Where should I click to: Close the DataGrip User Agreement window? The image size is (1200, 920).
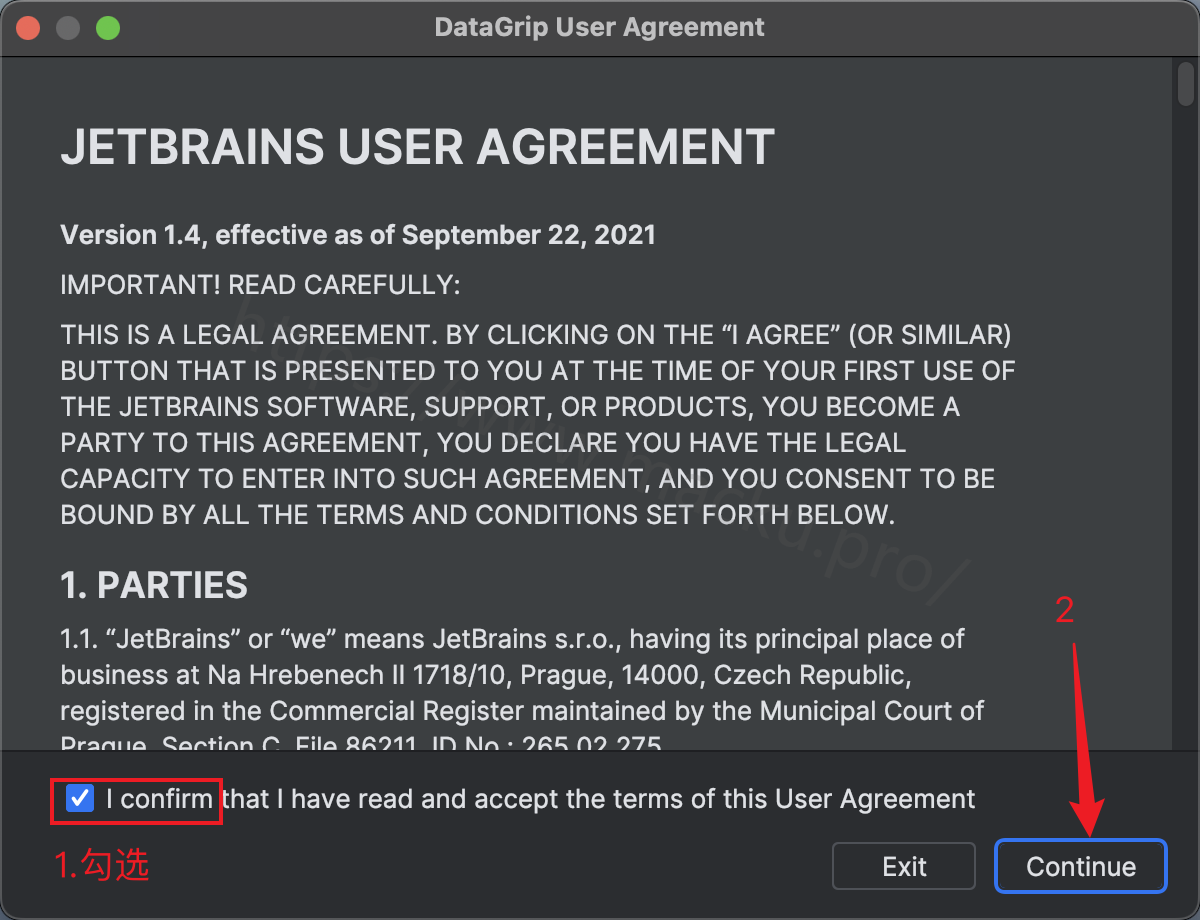click(x=28, y=27)
